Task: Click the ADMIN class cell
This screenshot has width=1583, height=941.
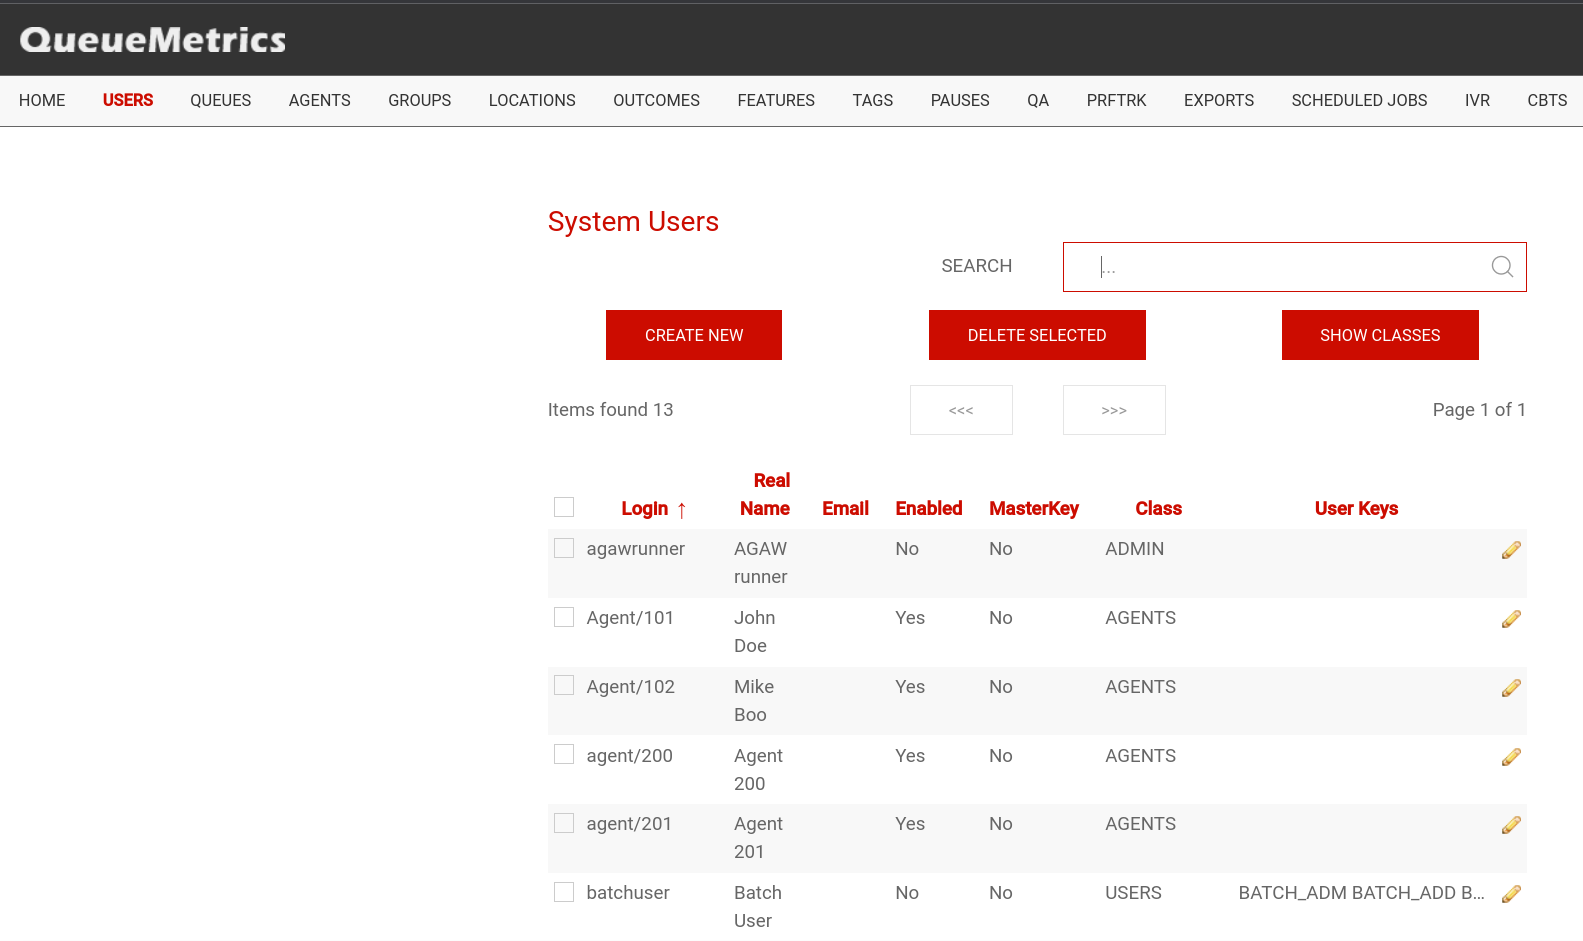Action: click(1134, 549)
